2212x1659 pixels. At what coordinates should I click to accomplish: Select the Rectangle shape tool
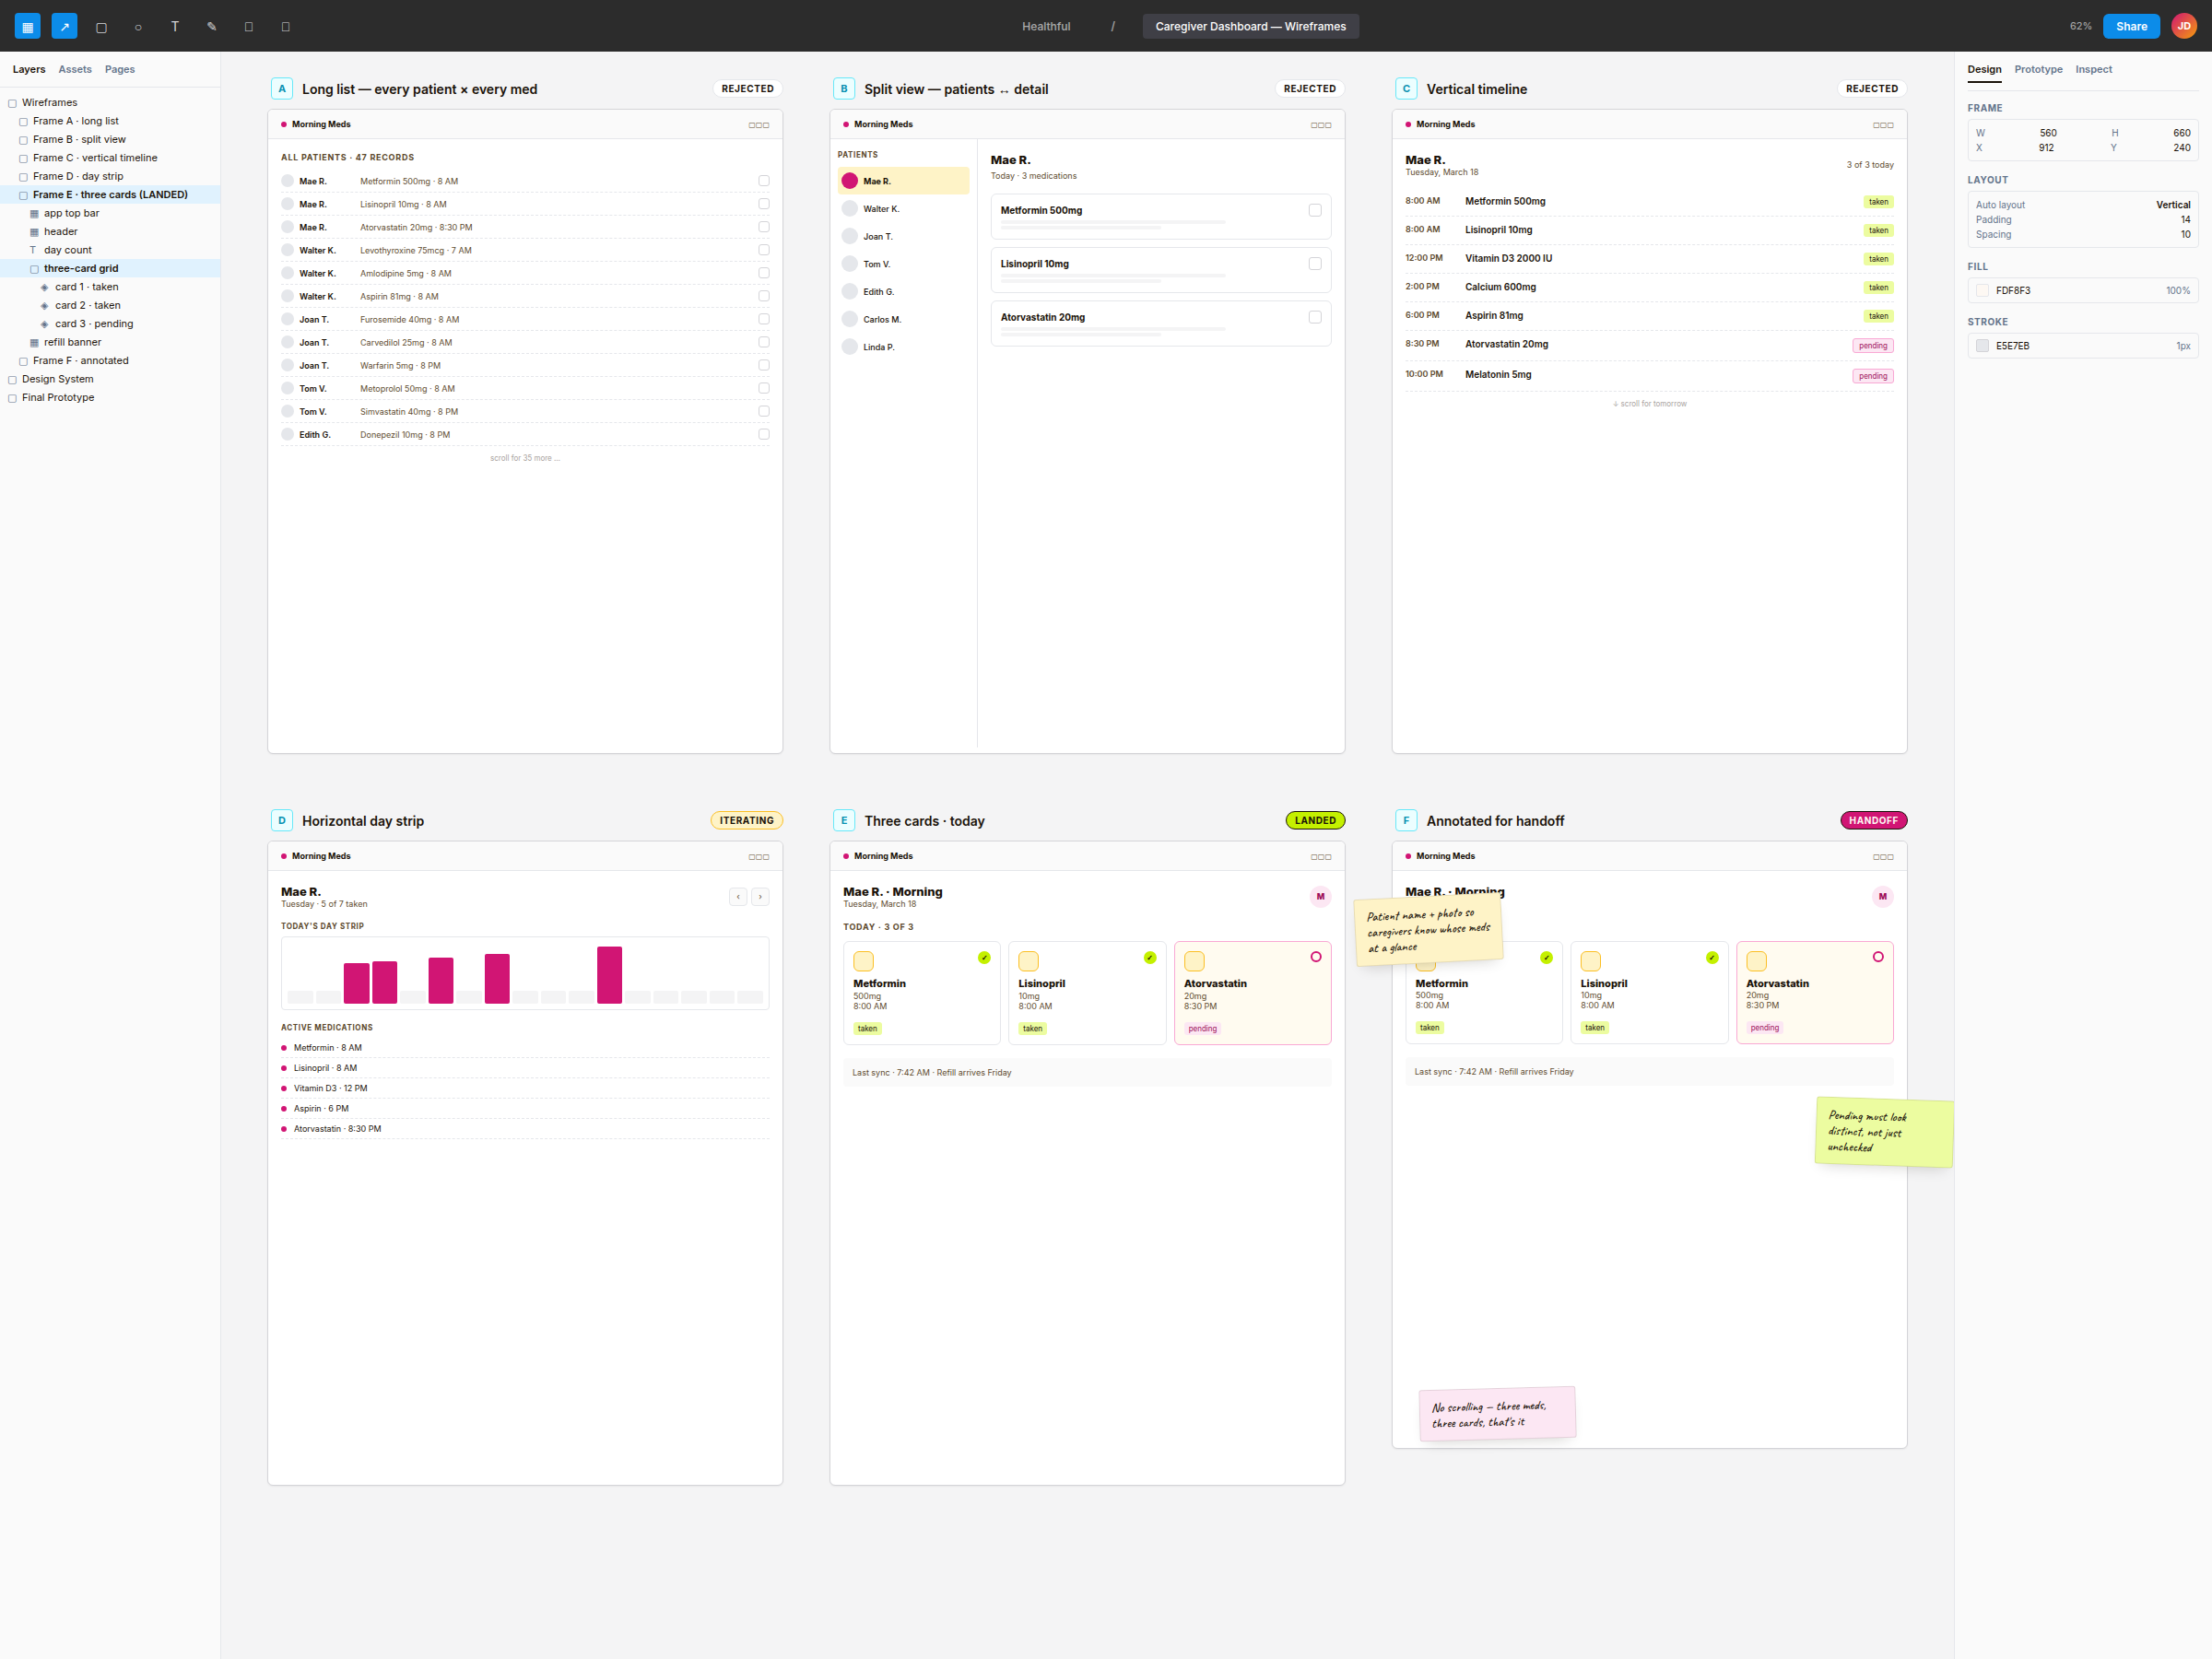101,26
